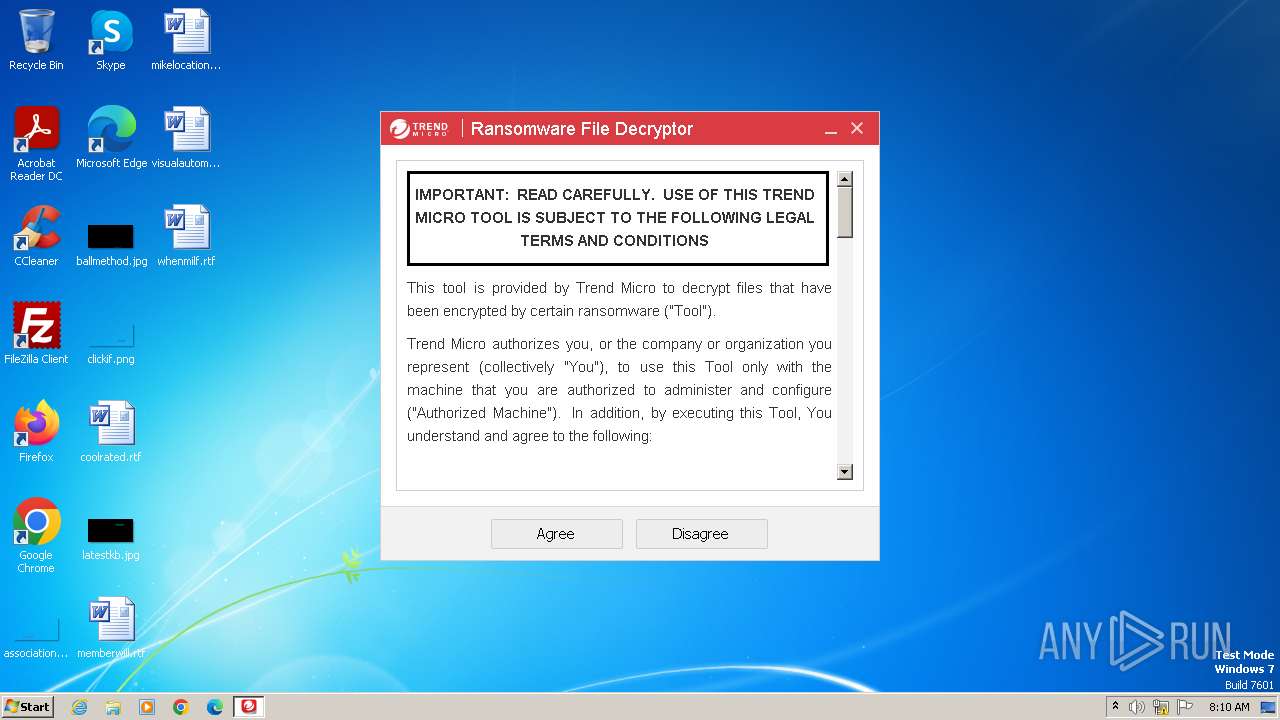Click the license scrollbar up arrow
The image size is (1280, 720).
click(x=845, y=179)
